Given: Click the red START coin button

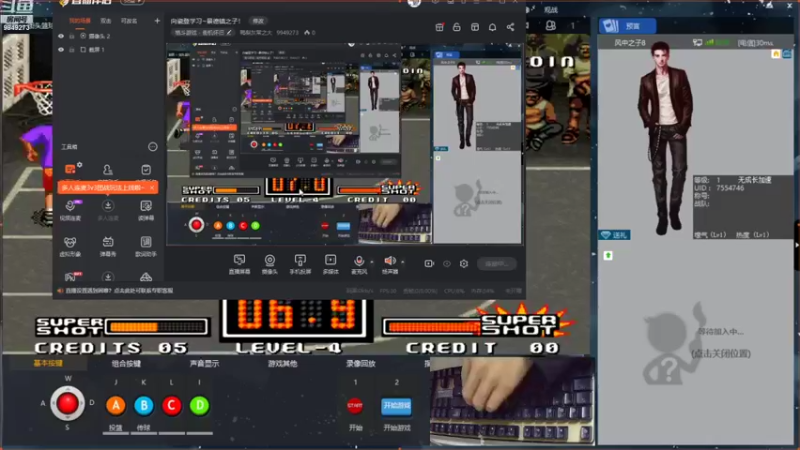Looking at the screenshot, I should (355, 406).
